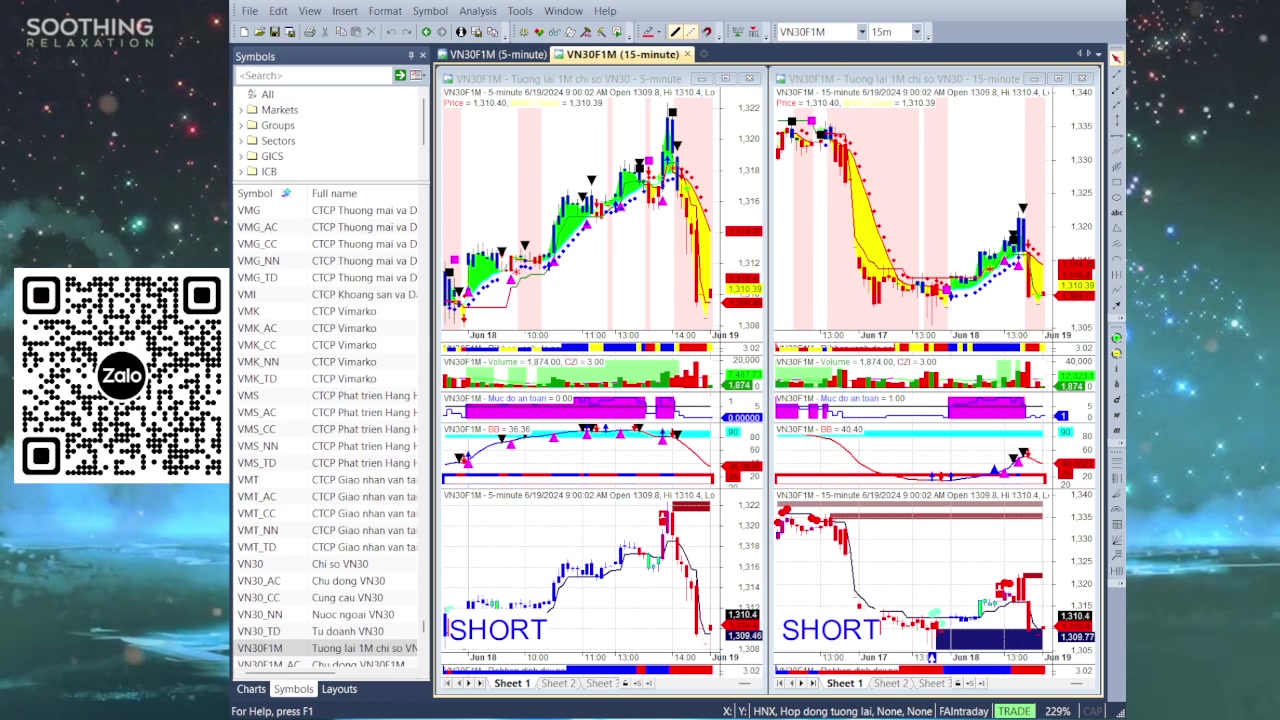Click the Redo arrow icon

pos(406,32)
